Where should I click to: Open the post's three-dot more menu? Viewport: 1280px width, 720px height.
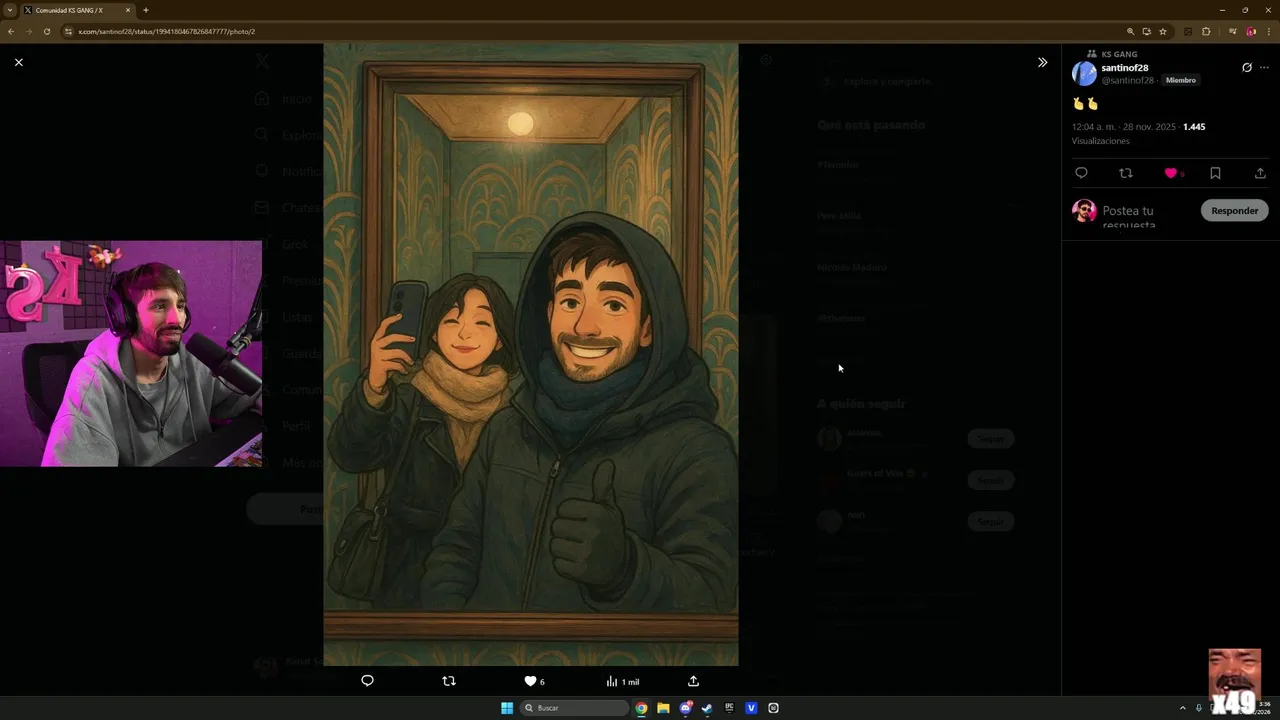tap(1264, 68)
